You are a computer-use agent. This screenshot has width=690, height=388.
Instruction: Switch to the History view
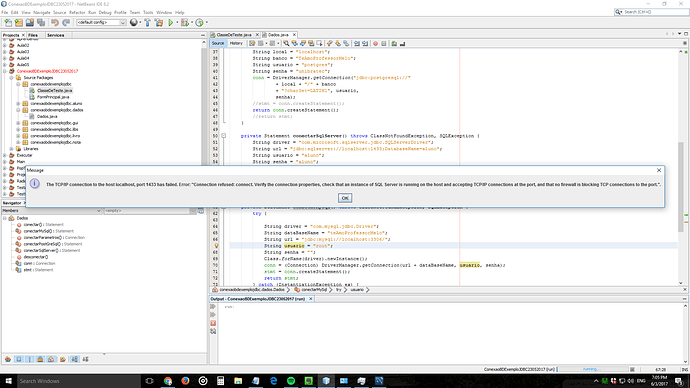tap(236, 43)
